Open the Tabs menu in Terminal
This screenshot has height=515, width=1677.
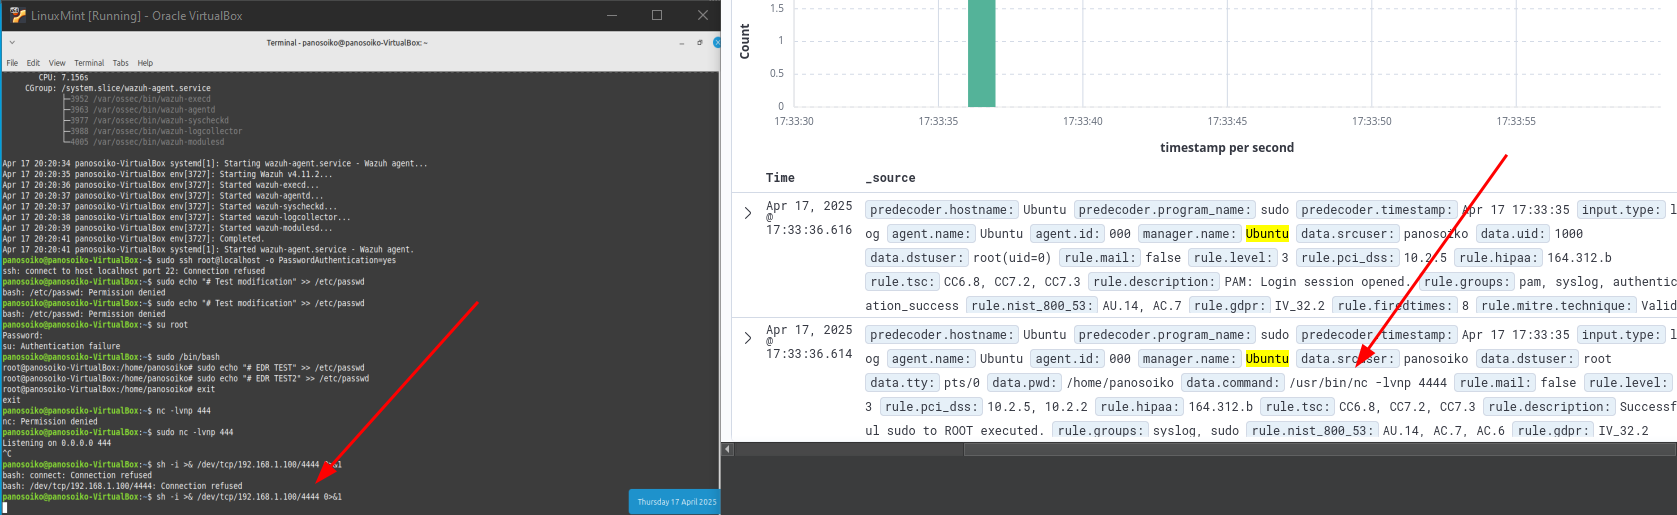pos(121,63)
